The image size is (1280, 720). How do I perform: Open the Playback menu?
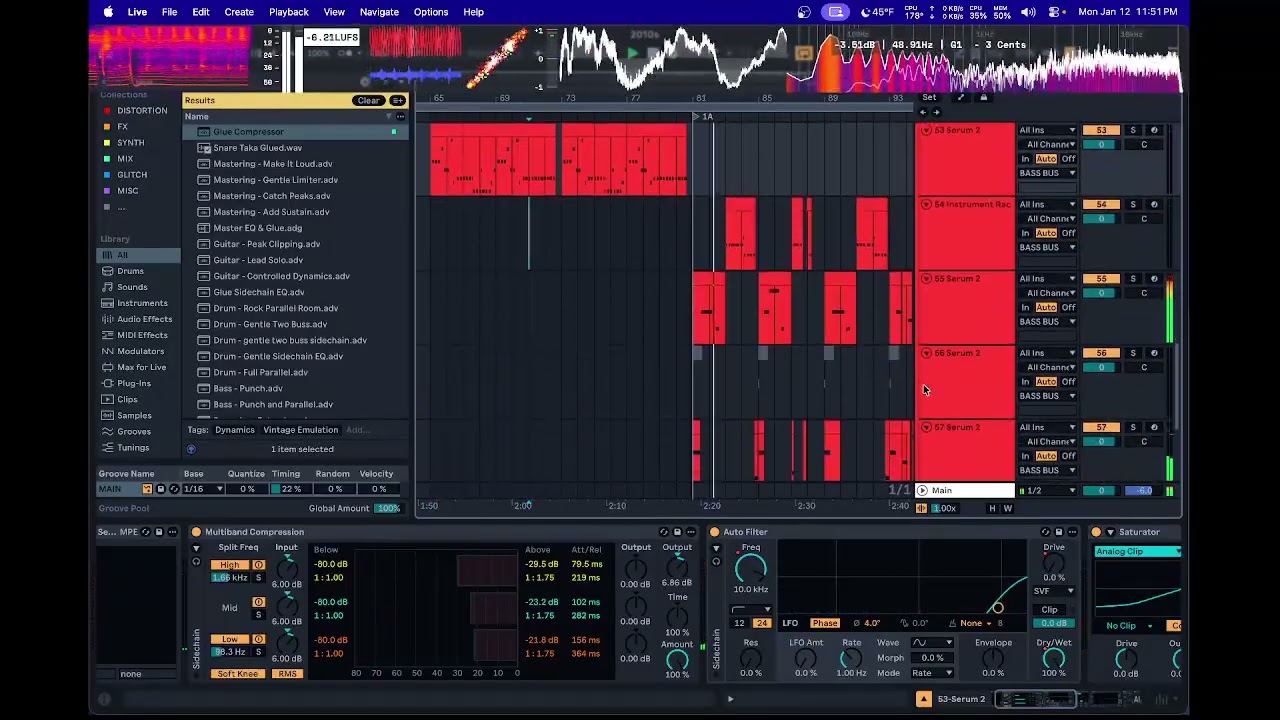(289, 12)
